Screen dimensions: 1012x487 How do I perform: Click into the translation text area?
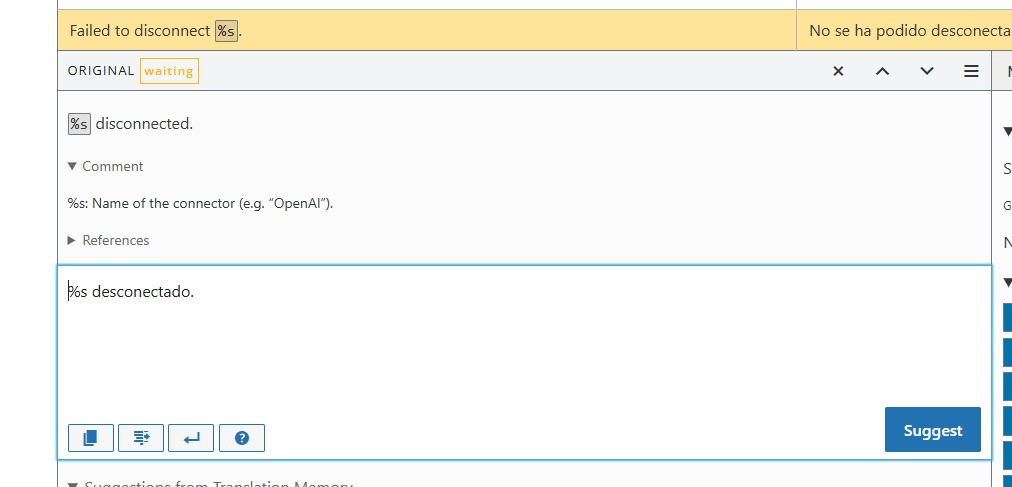coord(520,340)
